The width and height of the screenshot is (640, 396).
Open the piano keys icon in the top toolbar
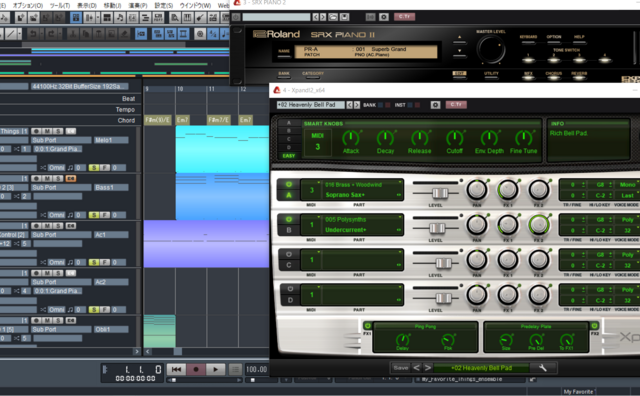click(187, 18)
